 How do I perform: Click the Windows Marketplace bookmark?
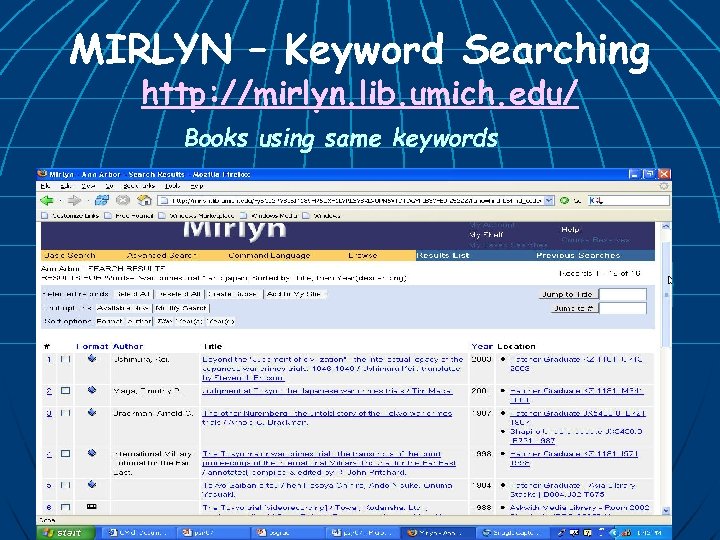point(197,215)
